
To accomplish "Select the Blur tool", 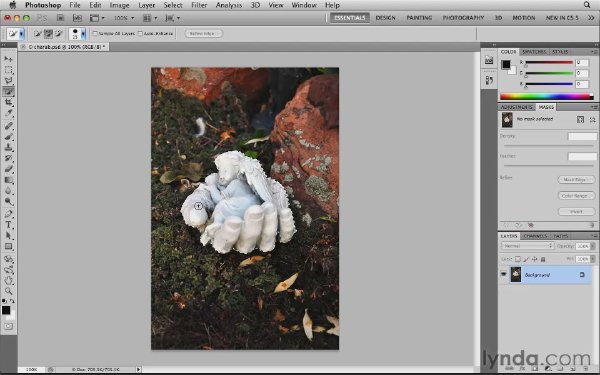I will coord(8,191).
